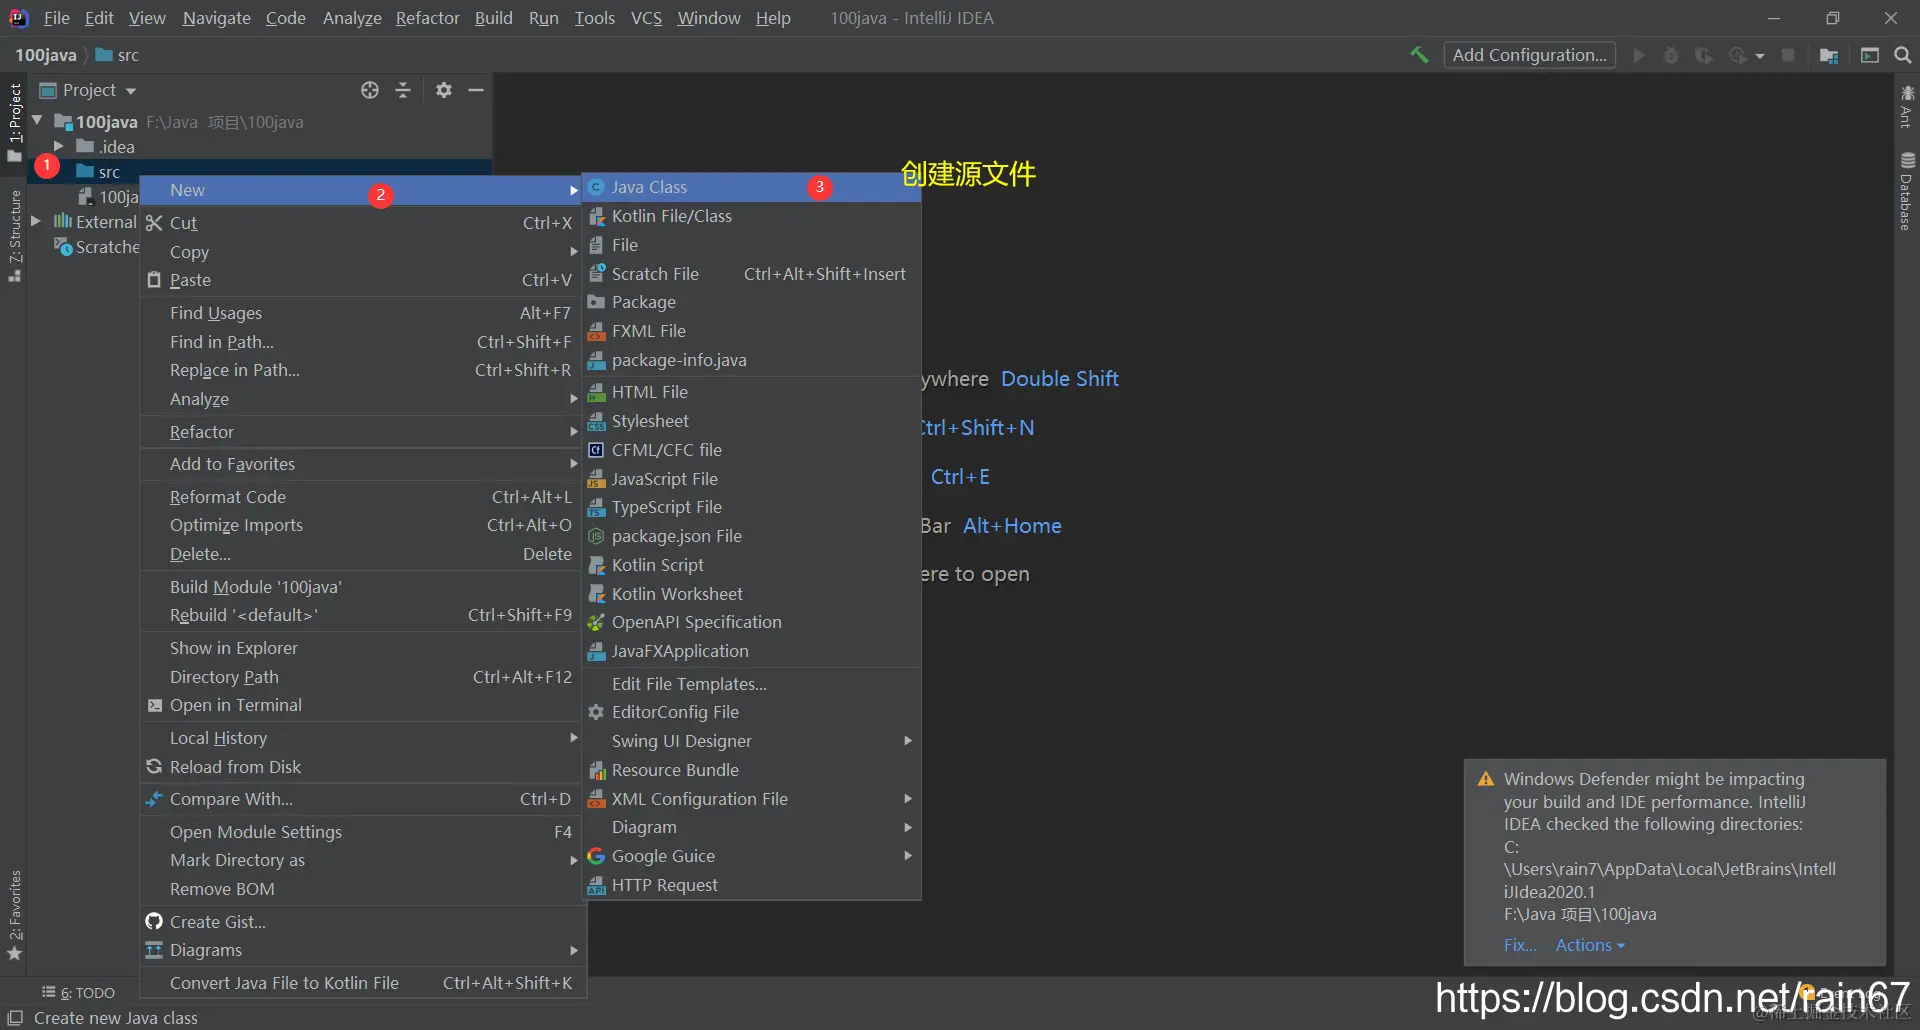1920x1030 pixels.
Task: Expand the XML Configuration File submenu
Action: click(x=752, y=799)
